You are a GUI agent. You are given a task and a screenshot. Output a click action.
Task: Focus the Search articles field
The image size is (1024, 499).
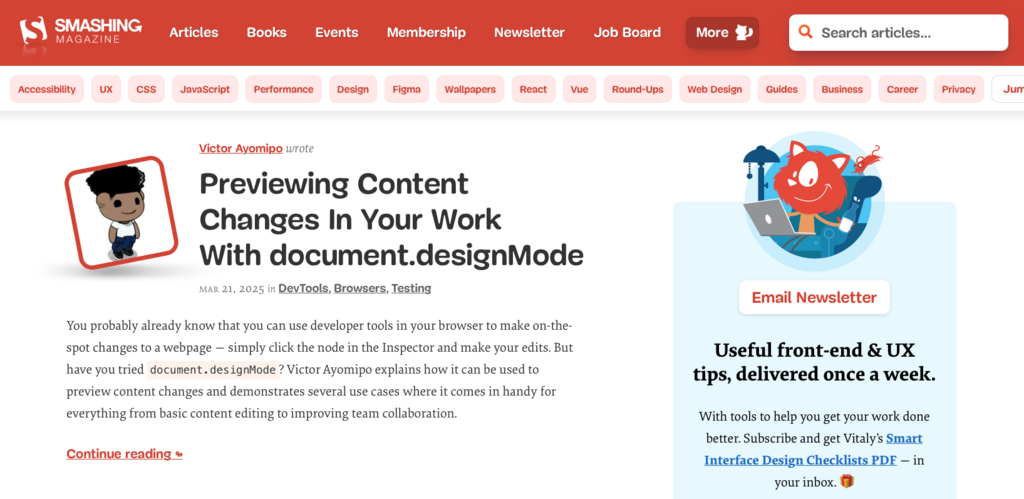[x=899, y=33]
